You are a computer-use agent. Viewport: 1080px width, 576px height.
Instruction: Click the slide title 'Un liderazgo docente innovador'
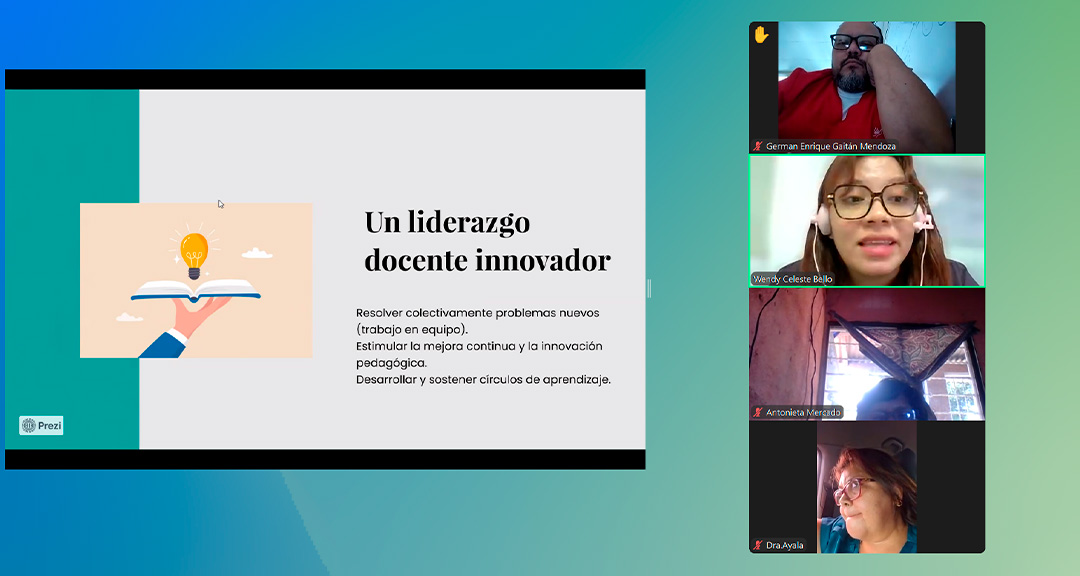(x=487, y=241)
